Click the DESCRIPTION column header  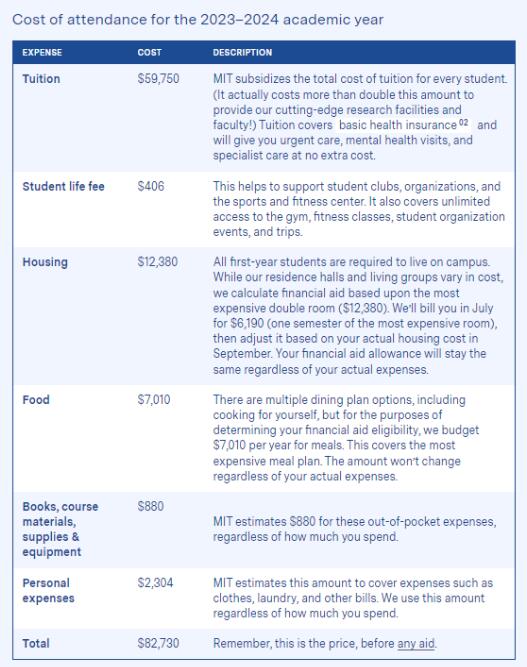tap(242, 53)
